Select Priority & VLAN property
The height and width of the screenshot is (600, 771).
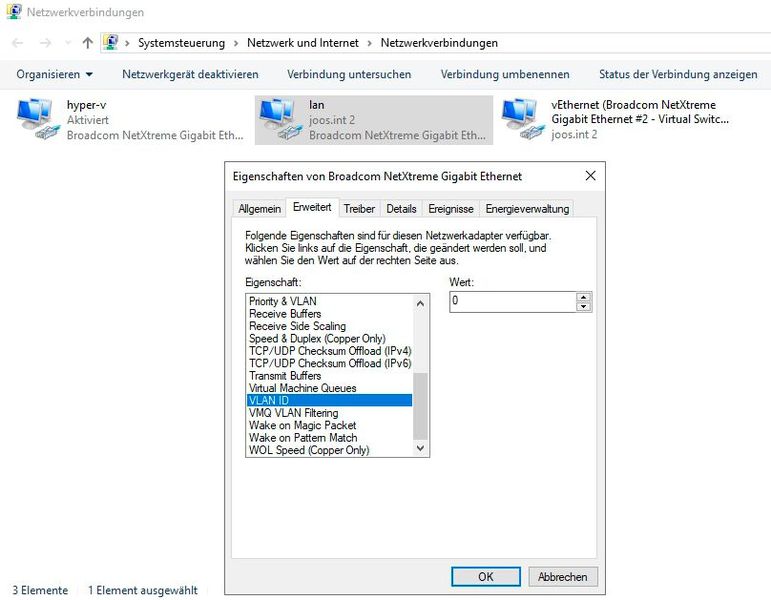[329, 301]
